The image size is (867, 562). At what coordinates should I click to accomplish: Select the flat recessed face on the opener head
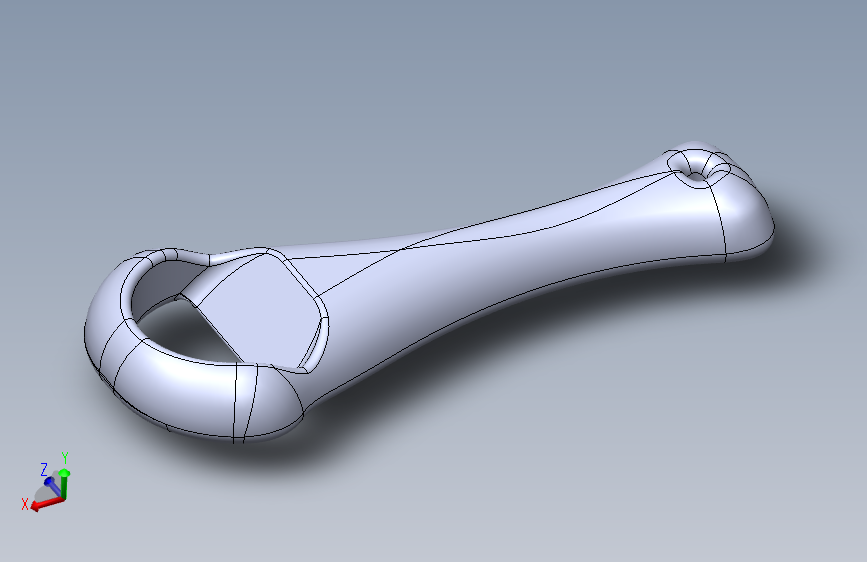point(259,309)
